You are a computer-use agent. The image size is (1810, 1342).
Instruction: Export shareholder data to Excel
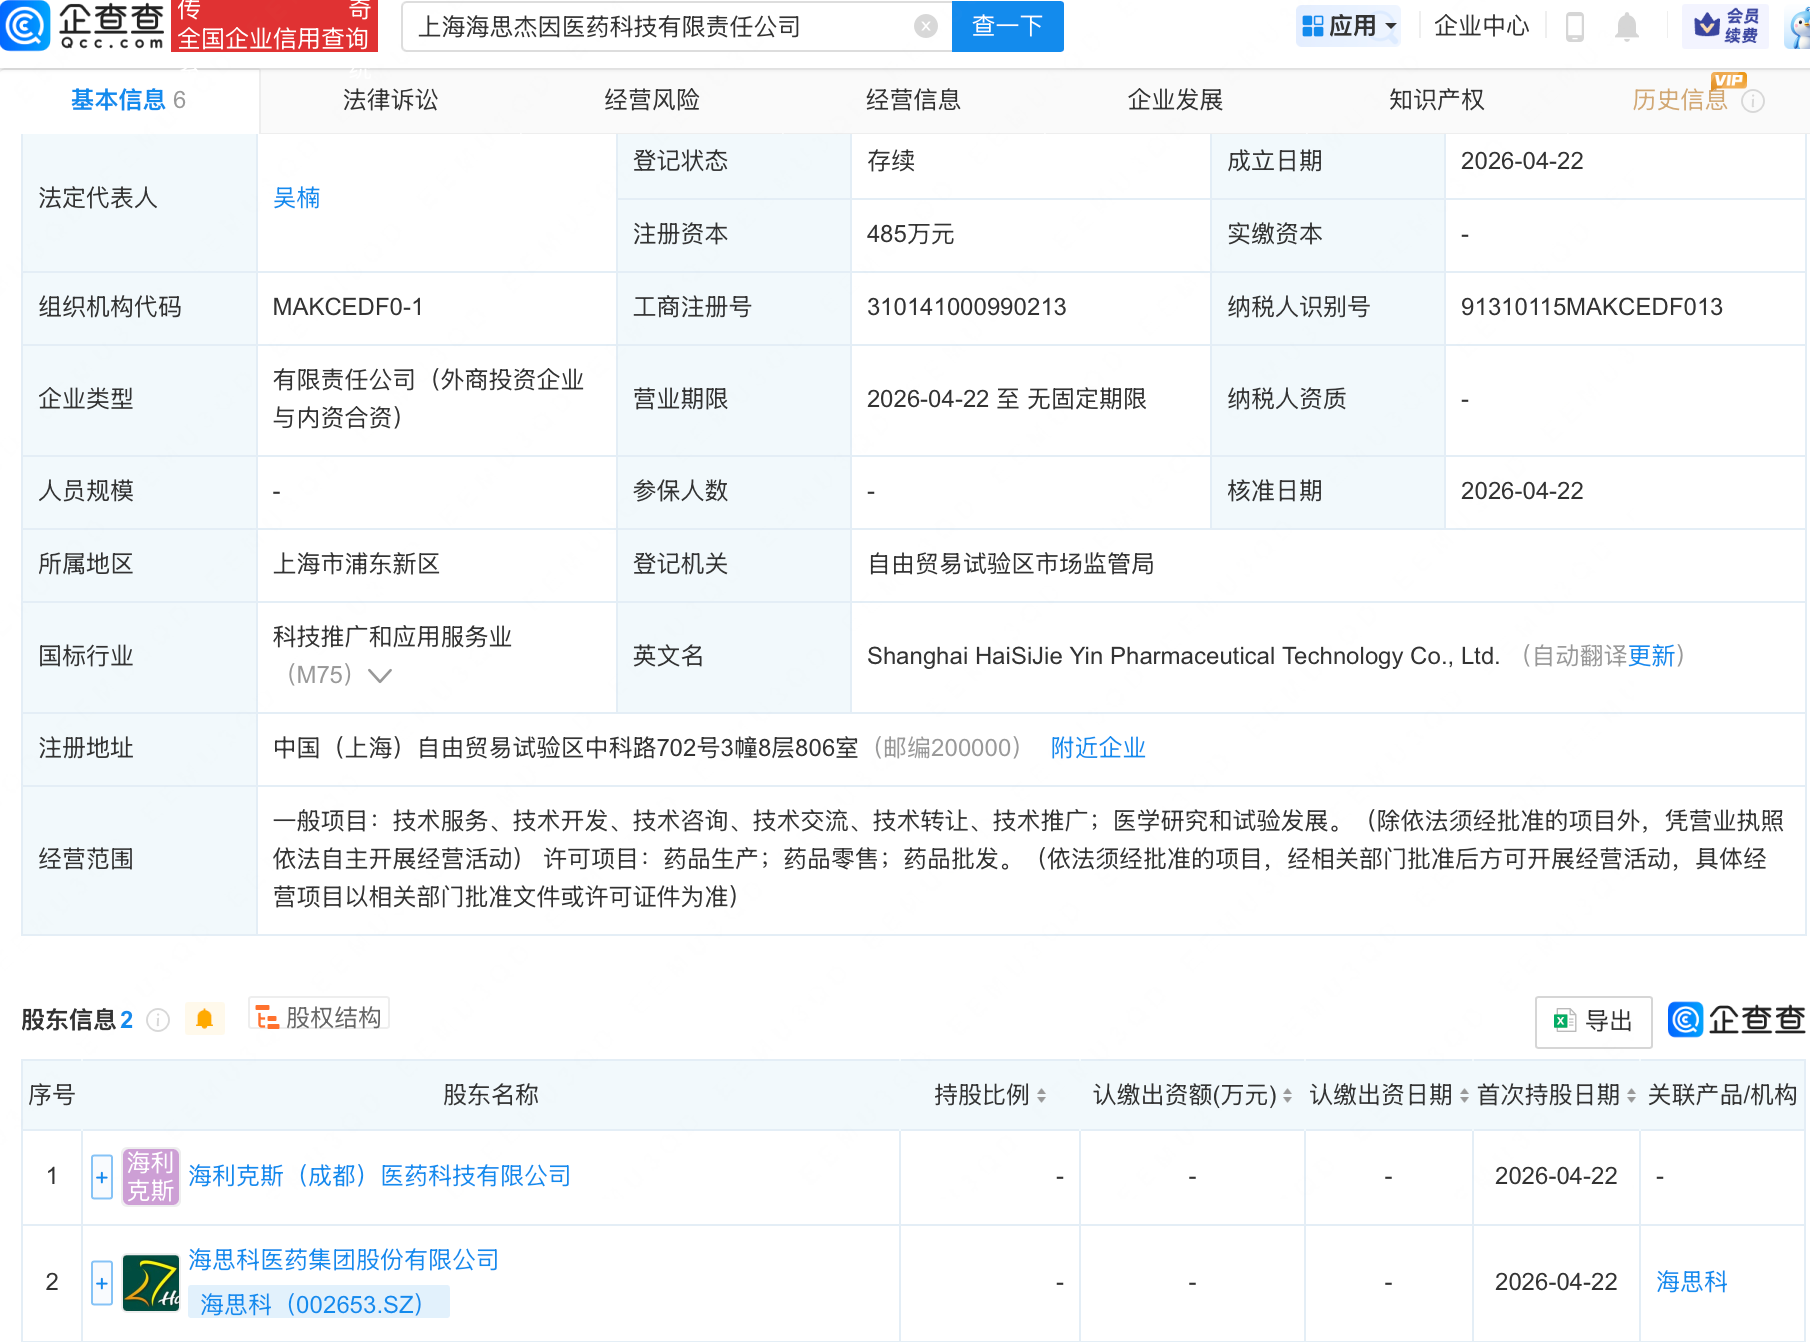coord(1592,1021)
